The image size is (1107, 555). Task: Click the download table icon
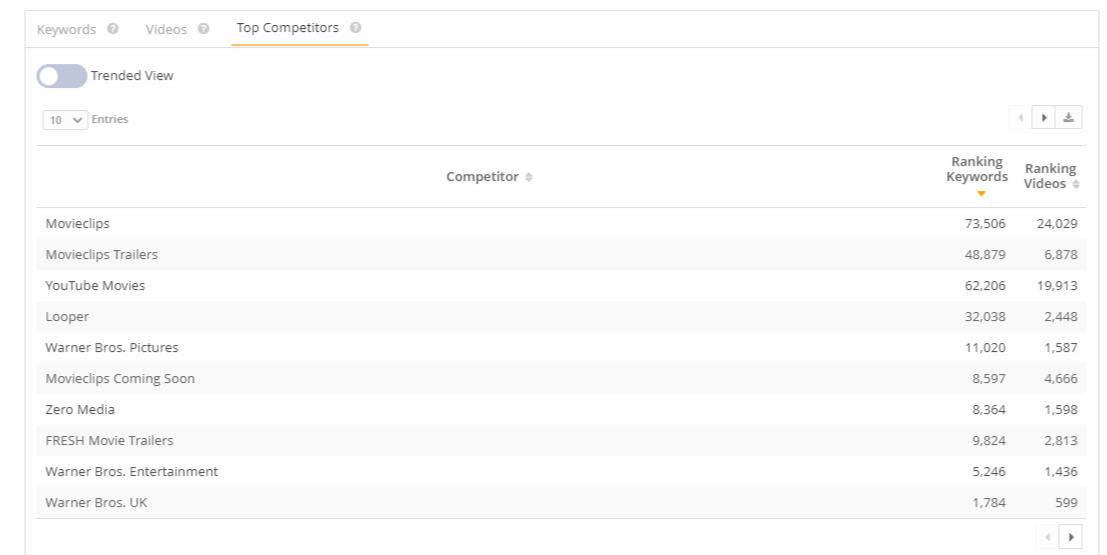(1069, 118)
